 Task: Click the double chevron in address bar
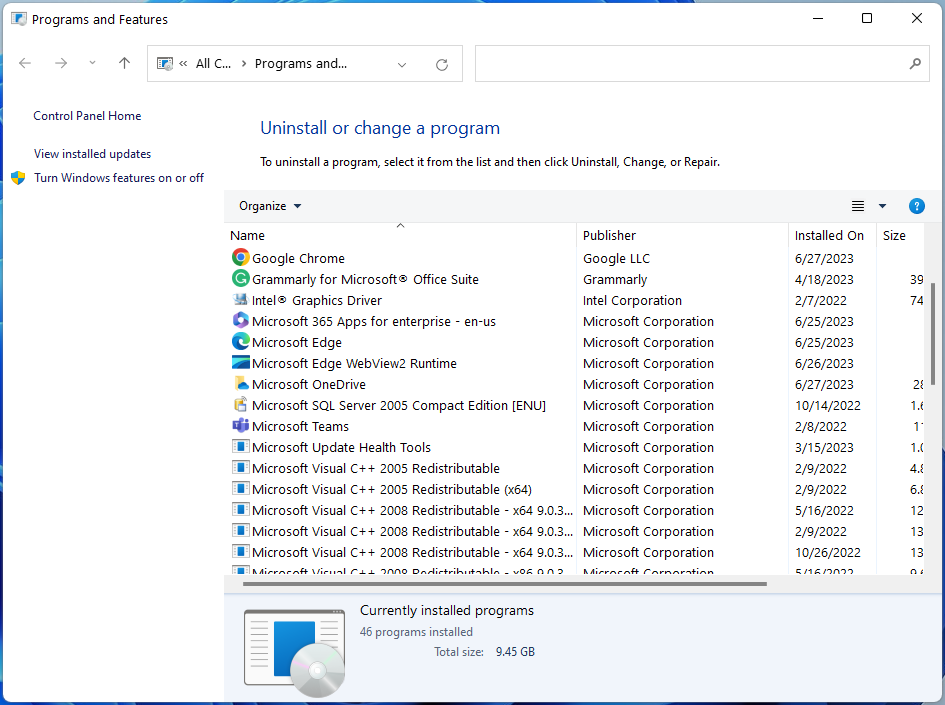183,63
